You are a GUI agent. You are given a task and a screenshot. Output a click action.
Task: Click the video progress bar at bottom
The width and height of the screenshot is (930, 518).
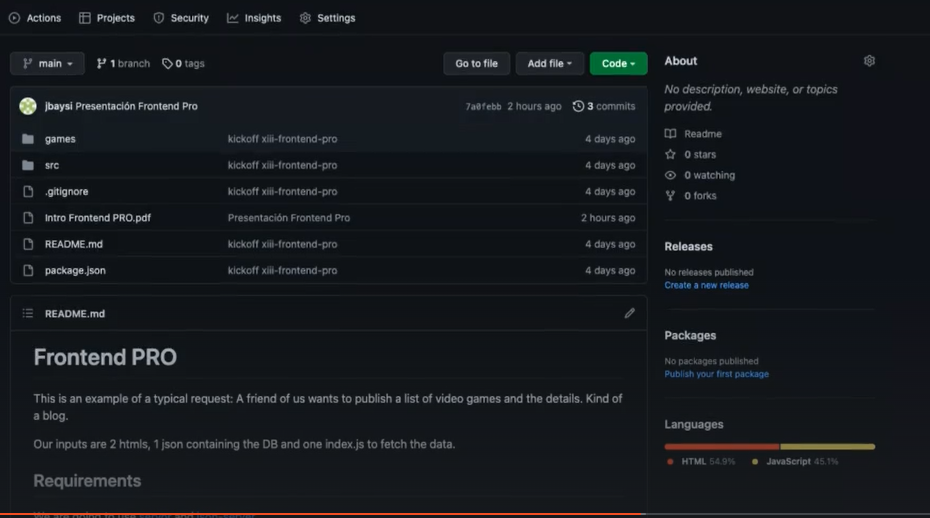[465, 514]
